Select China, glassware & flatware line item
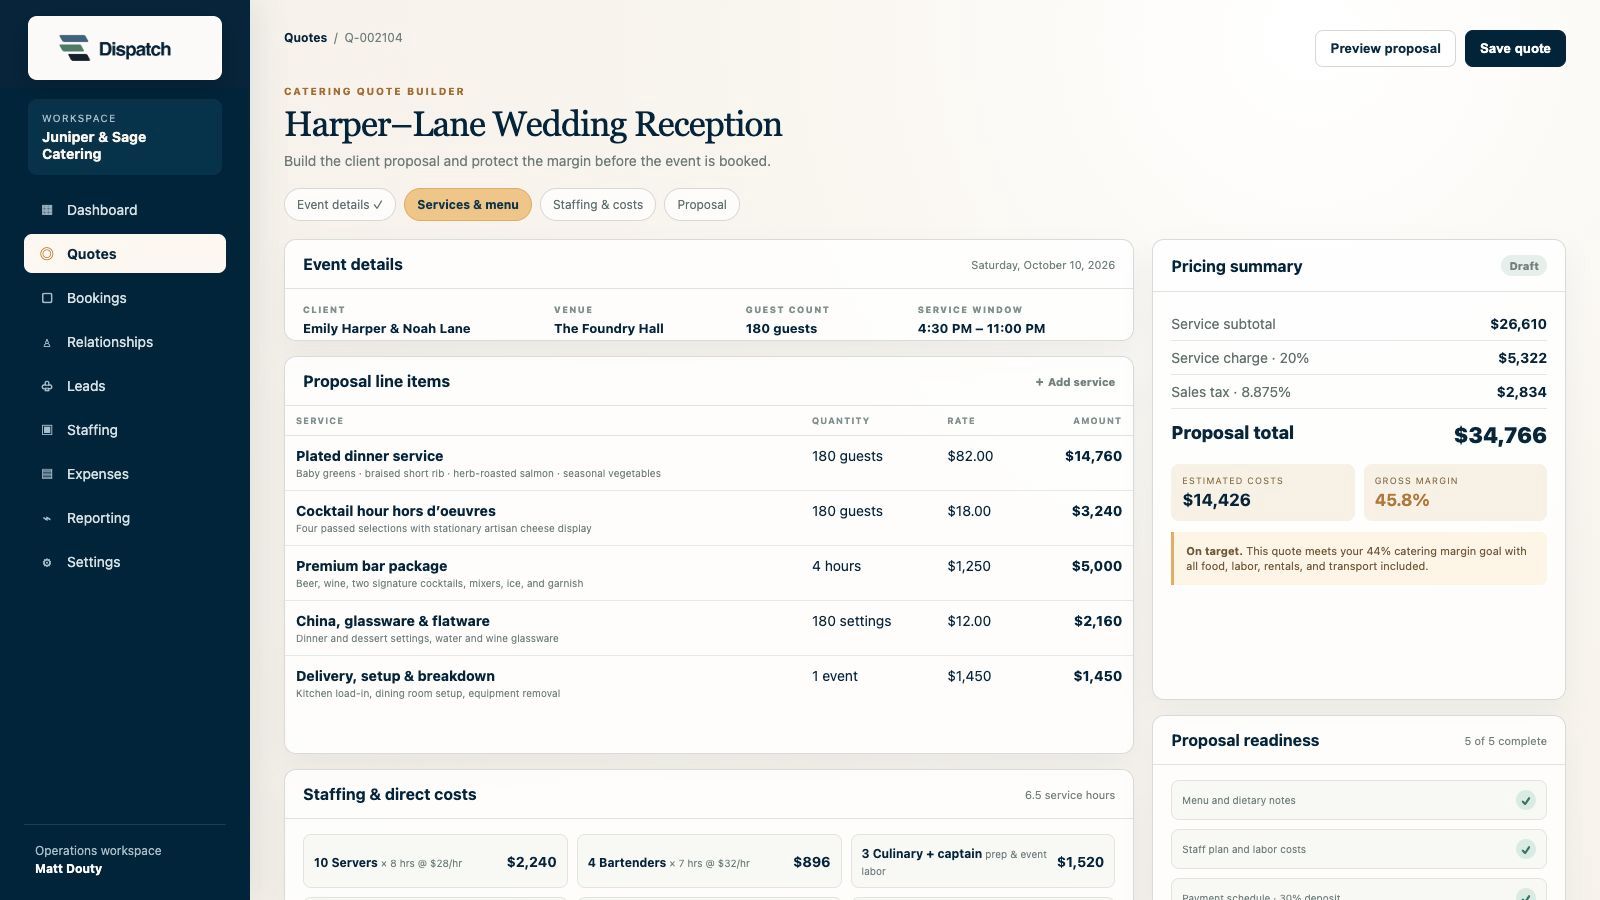The width and height of the screenshot is (1600, 900). [x=709, y=628]
